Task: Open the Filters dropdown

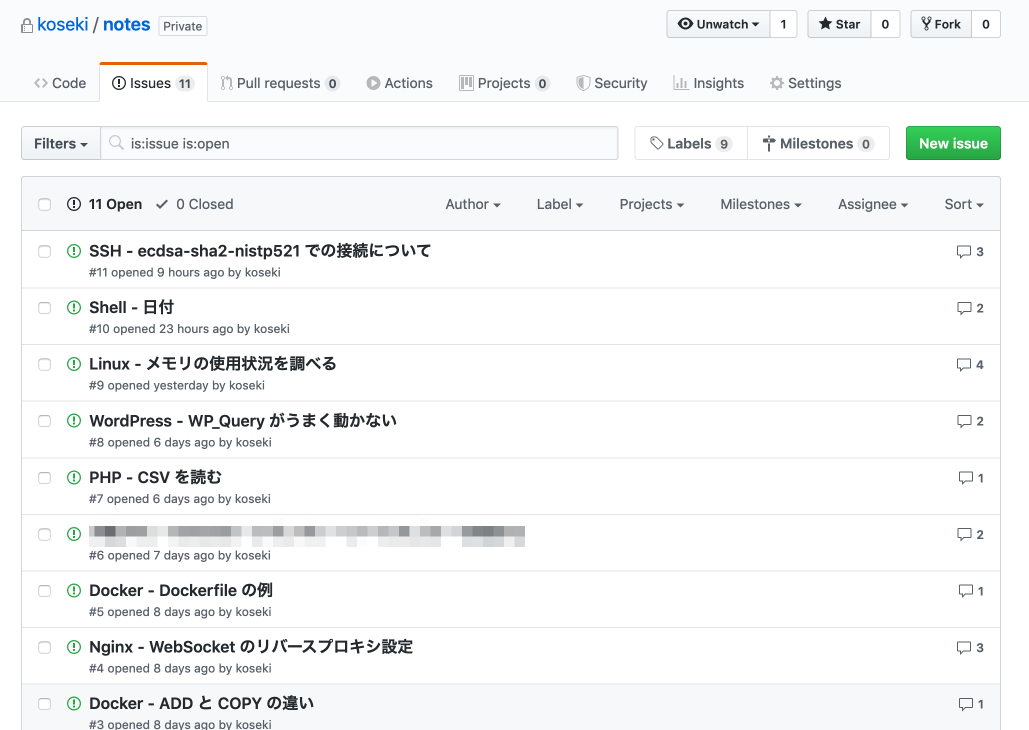Action: [61, 143]
